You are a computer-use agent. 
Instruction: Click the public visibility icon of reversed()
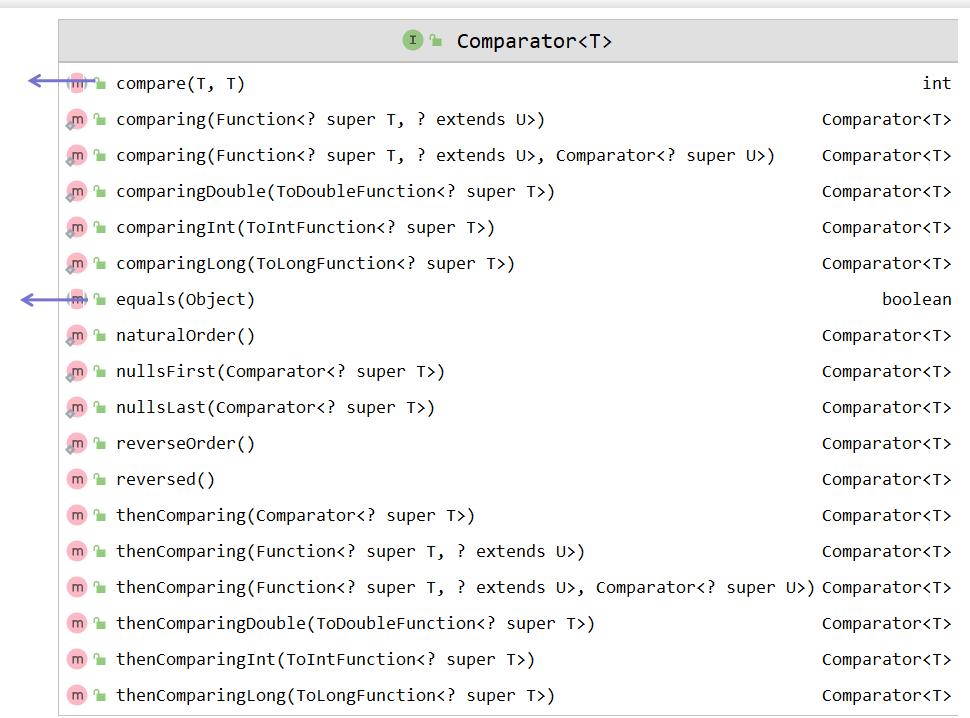[x=100, y=479]
